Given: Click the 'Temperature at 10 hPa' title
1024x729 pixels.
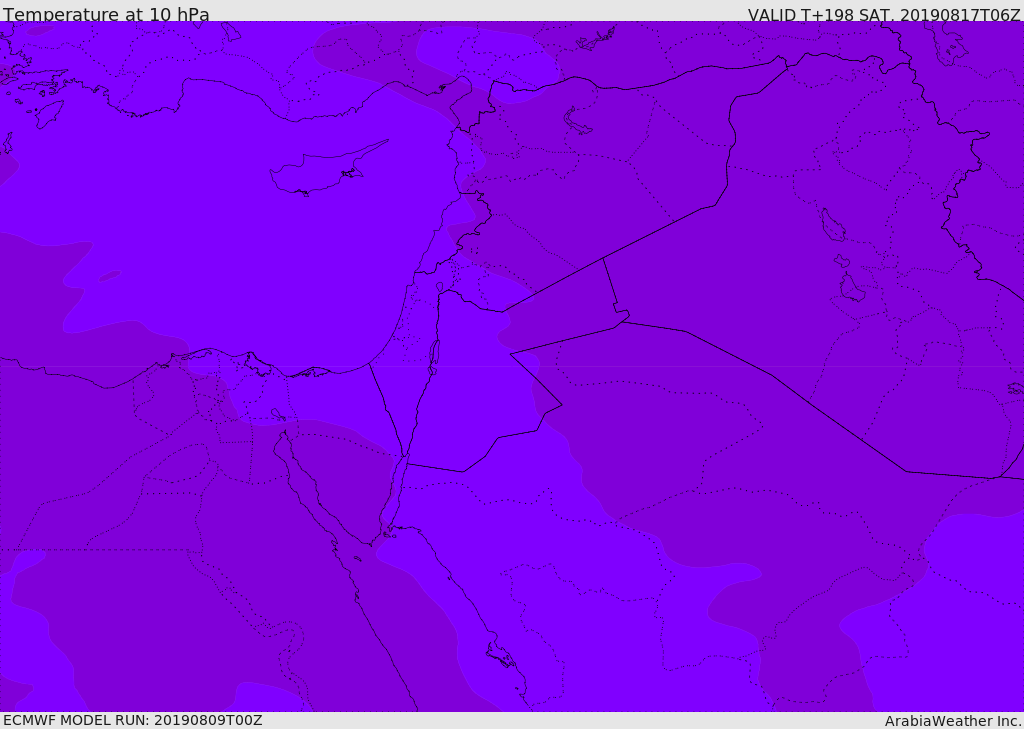Looking at the screenshot, I should coord(106,14).
